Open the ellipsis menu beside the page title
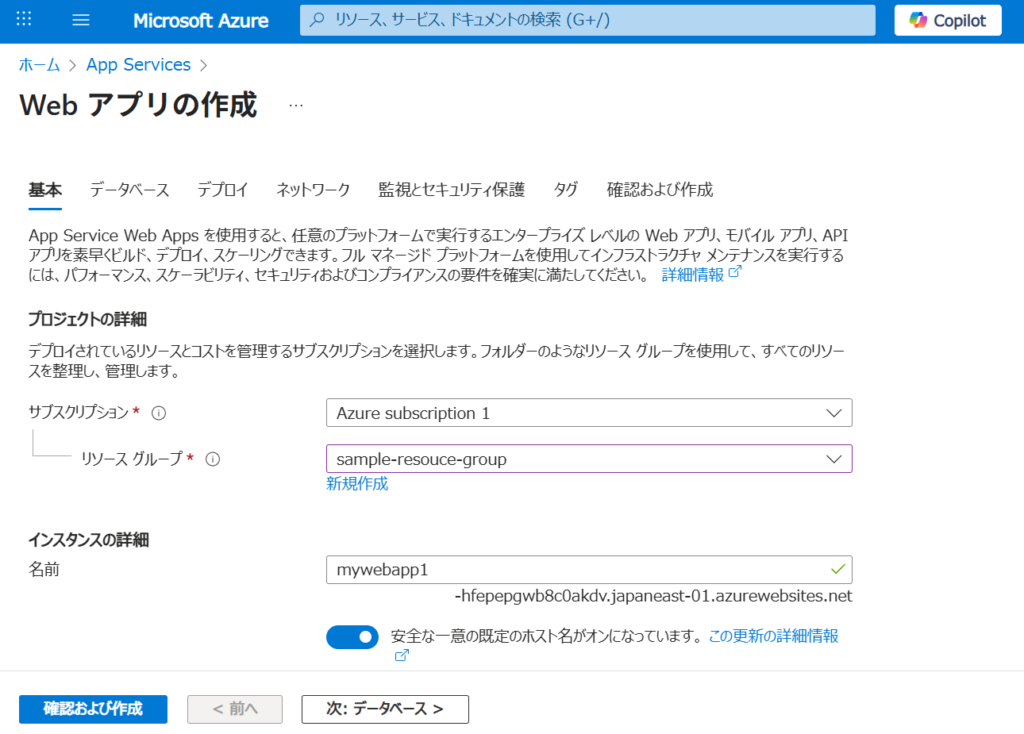Screen dimensions: 1024x734 [296, 105]
